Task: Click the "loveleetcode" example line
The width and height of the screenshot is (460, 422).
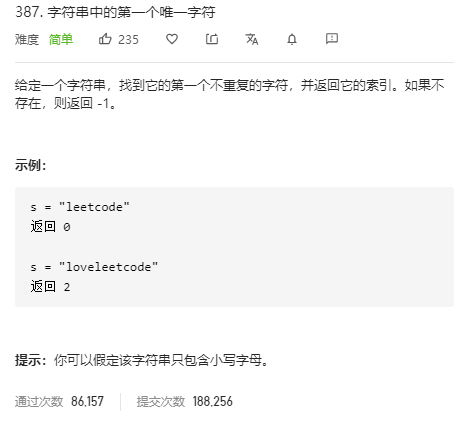Action: tap(94, 267)
